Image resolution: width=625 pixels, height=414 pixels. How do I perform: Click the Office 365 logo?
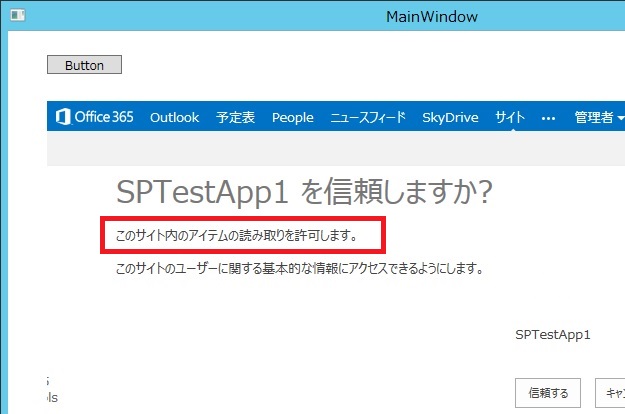pos(94,117)
